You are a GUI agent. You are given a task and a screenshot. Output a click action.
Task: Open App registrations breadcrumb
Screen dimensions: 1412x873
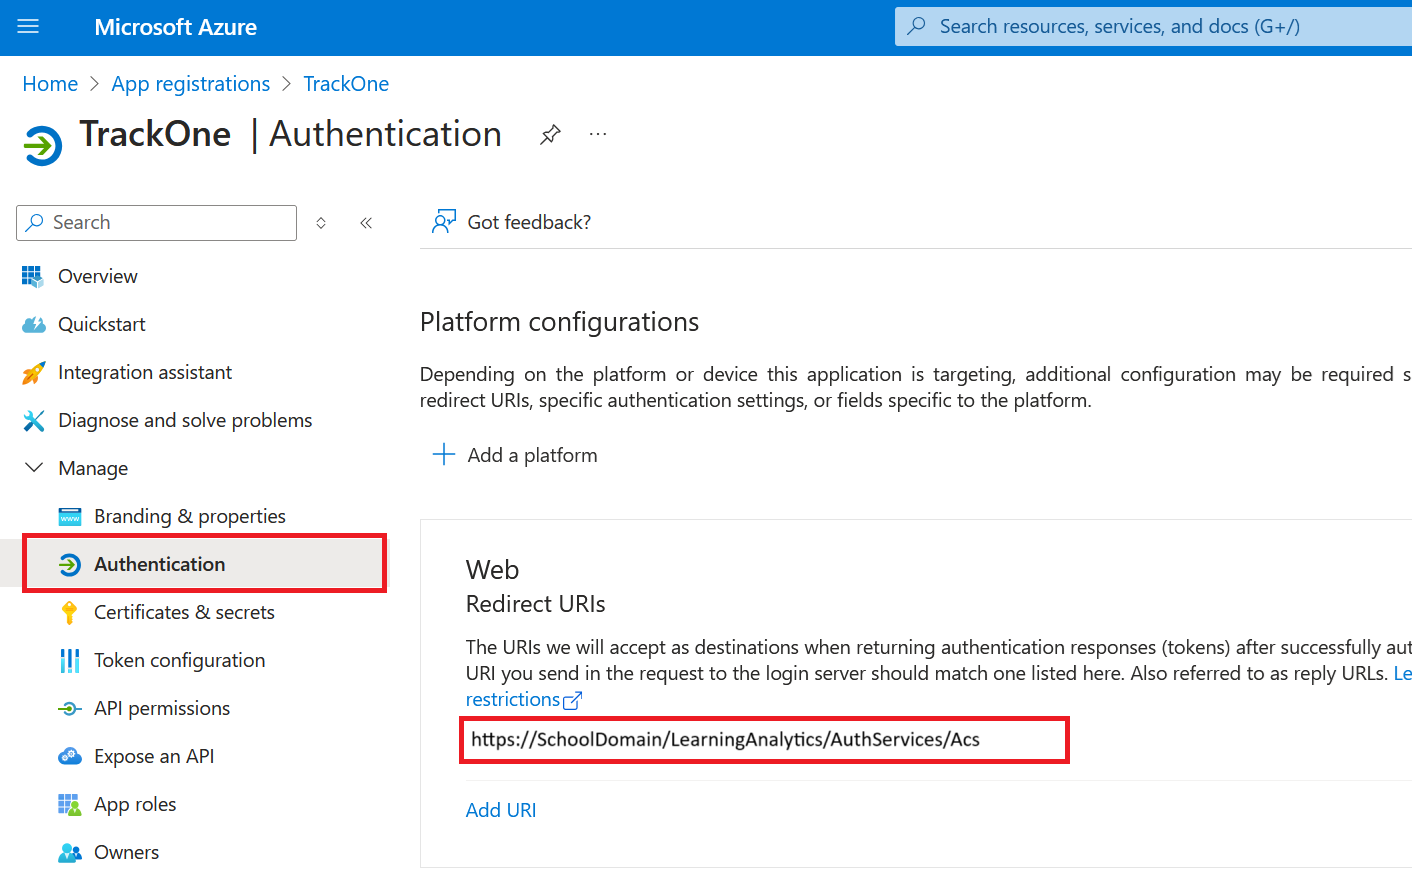(x=191, y=84)
